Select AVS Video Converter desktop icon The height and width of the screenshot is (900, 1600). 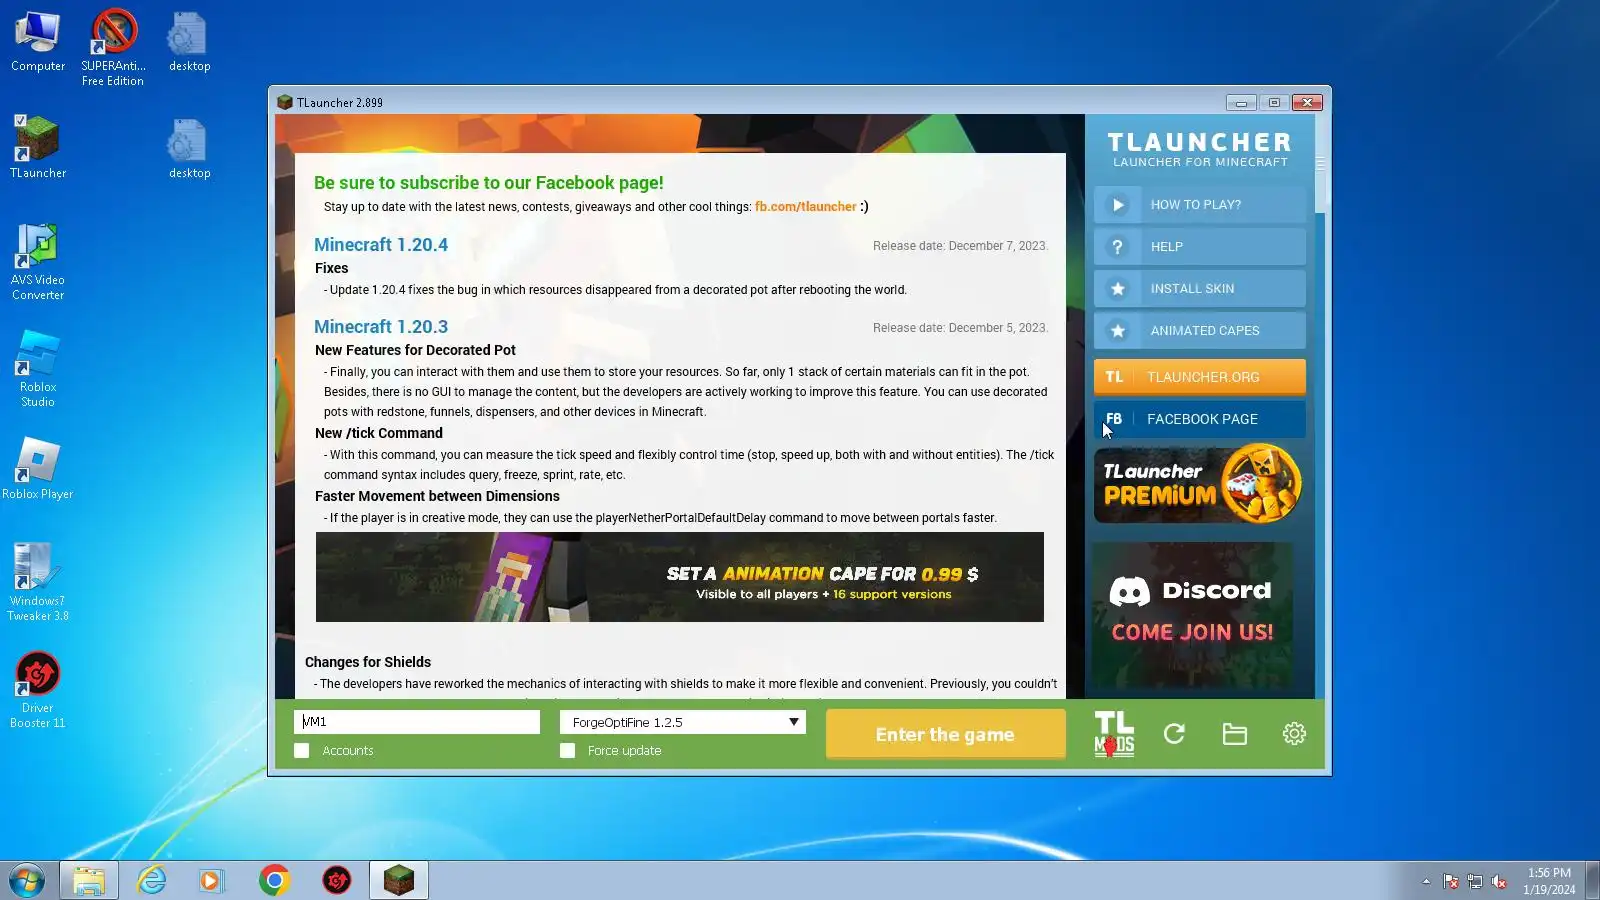pyautogui.click(x=38, y=262)
